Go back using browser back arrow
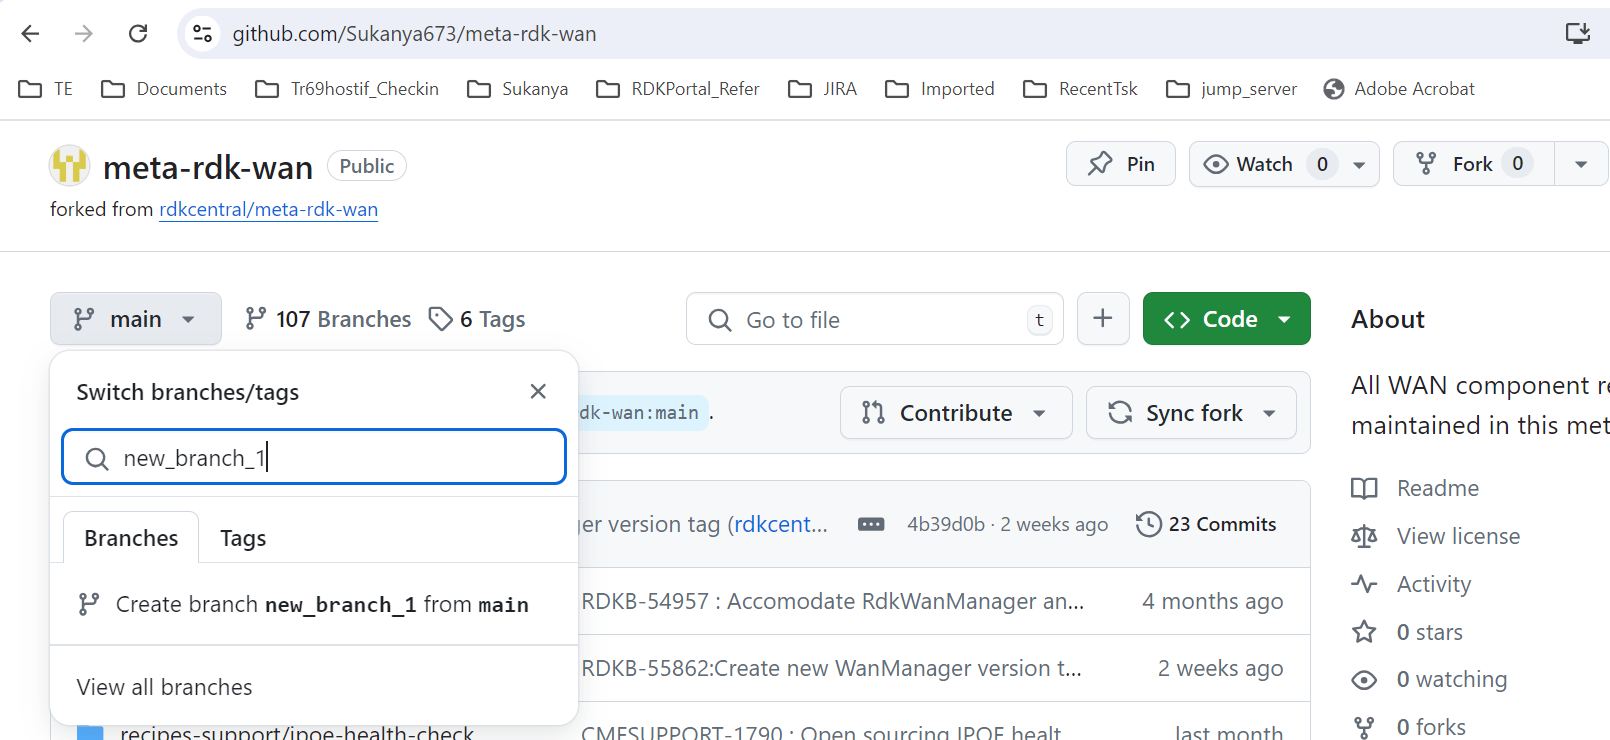This screenshot has height=740, width=1610. pyautogui.click(x=30, y=34)
